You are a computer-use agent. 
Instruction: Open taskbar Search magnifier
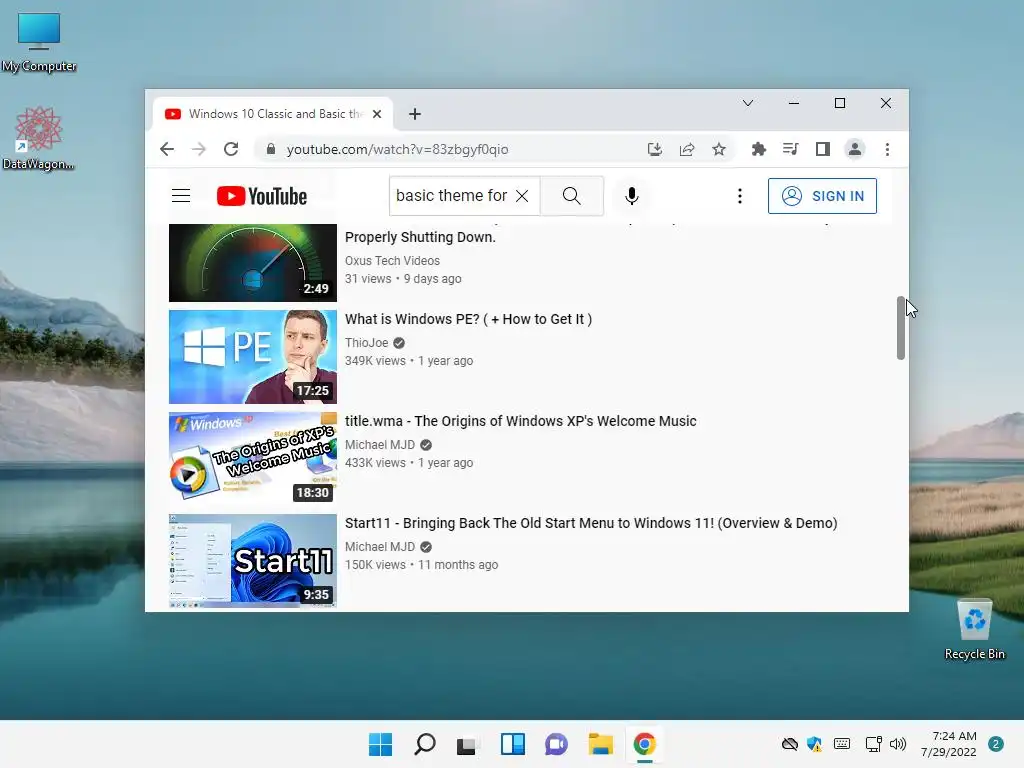coord(424,744)
